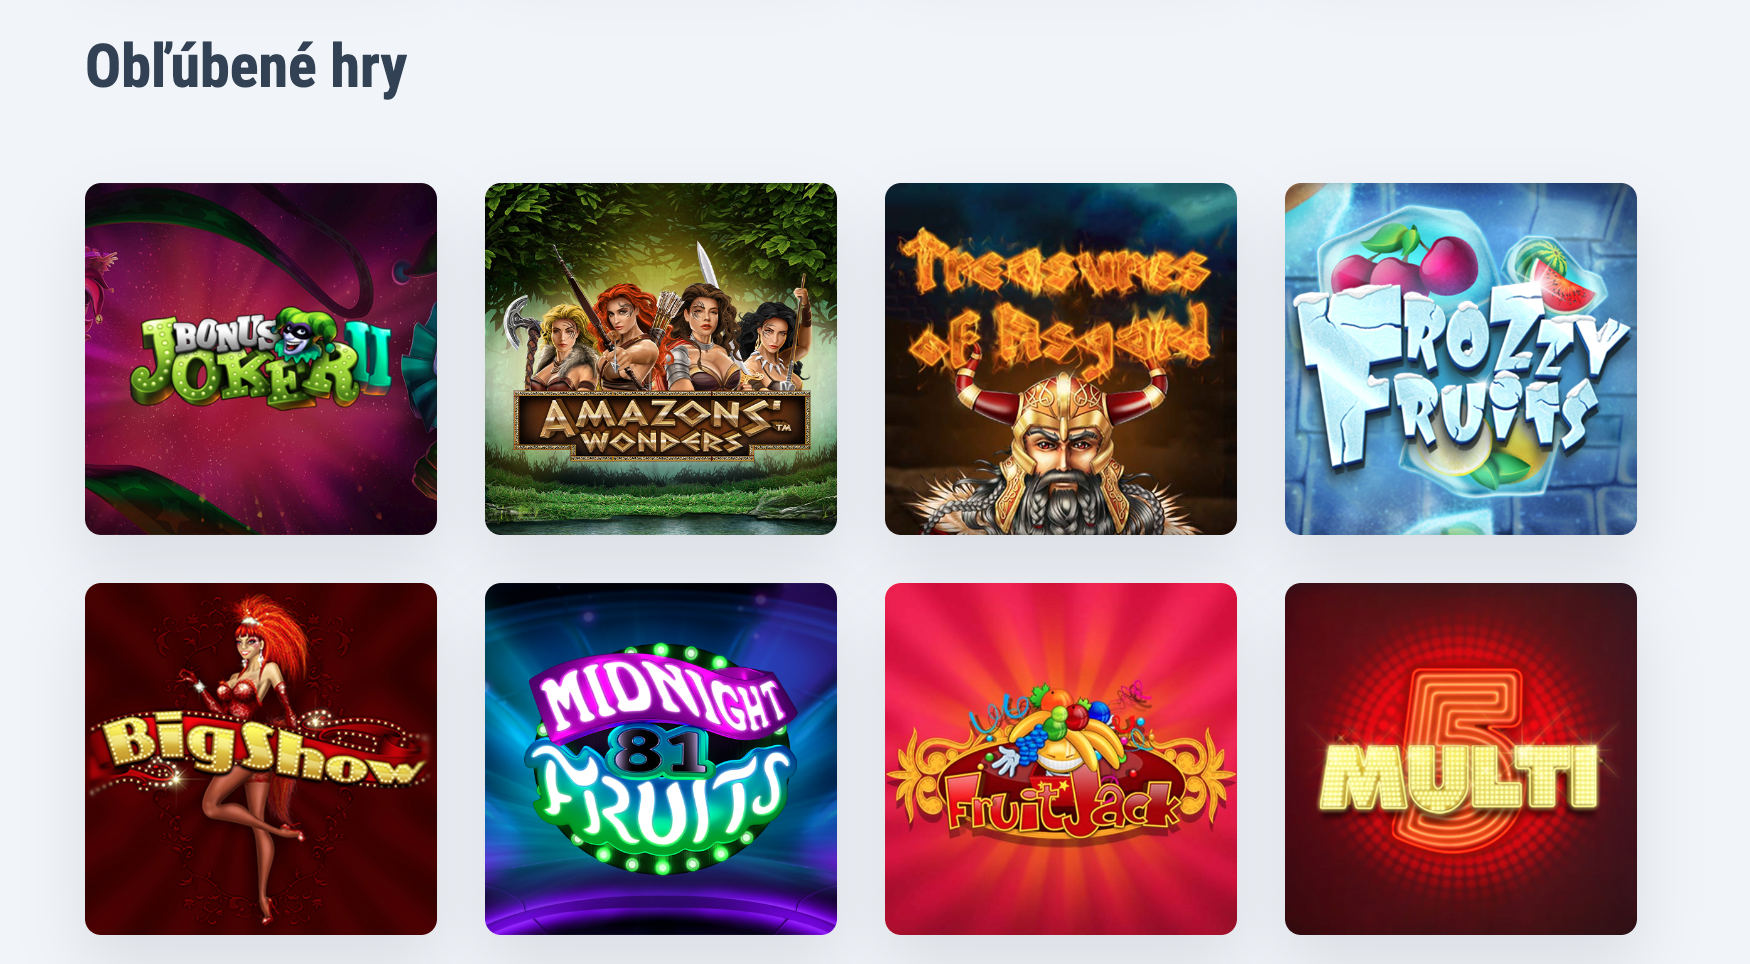Open the Treasures of Asgard game

[1061, 359]
